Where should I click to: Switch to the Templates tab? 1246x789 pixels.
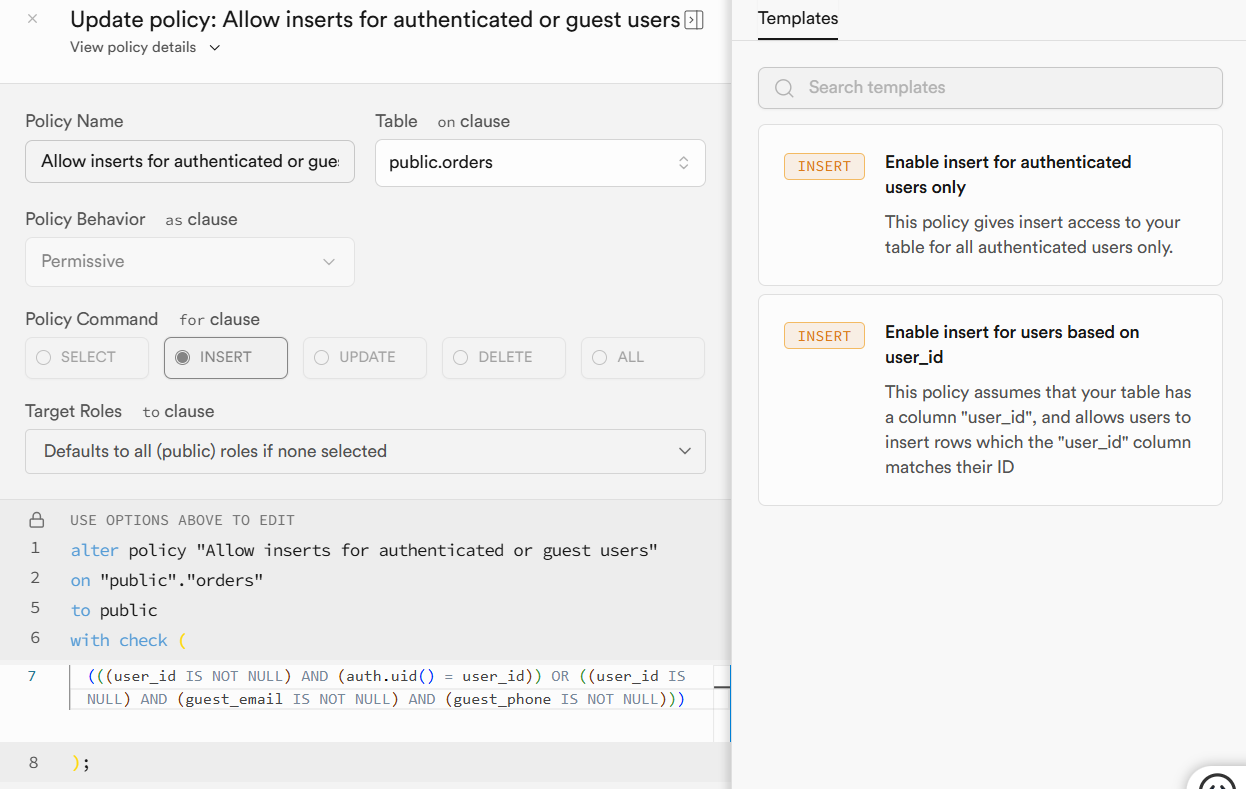tap(798, 19)
